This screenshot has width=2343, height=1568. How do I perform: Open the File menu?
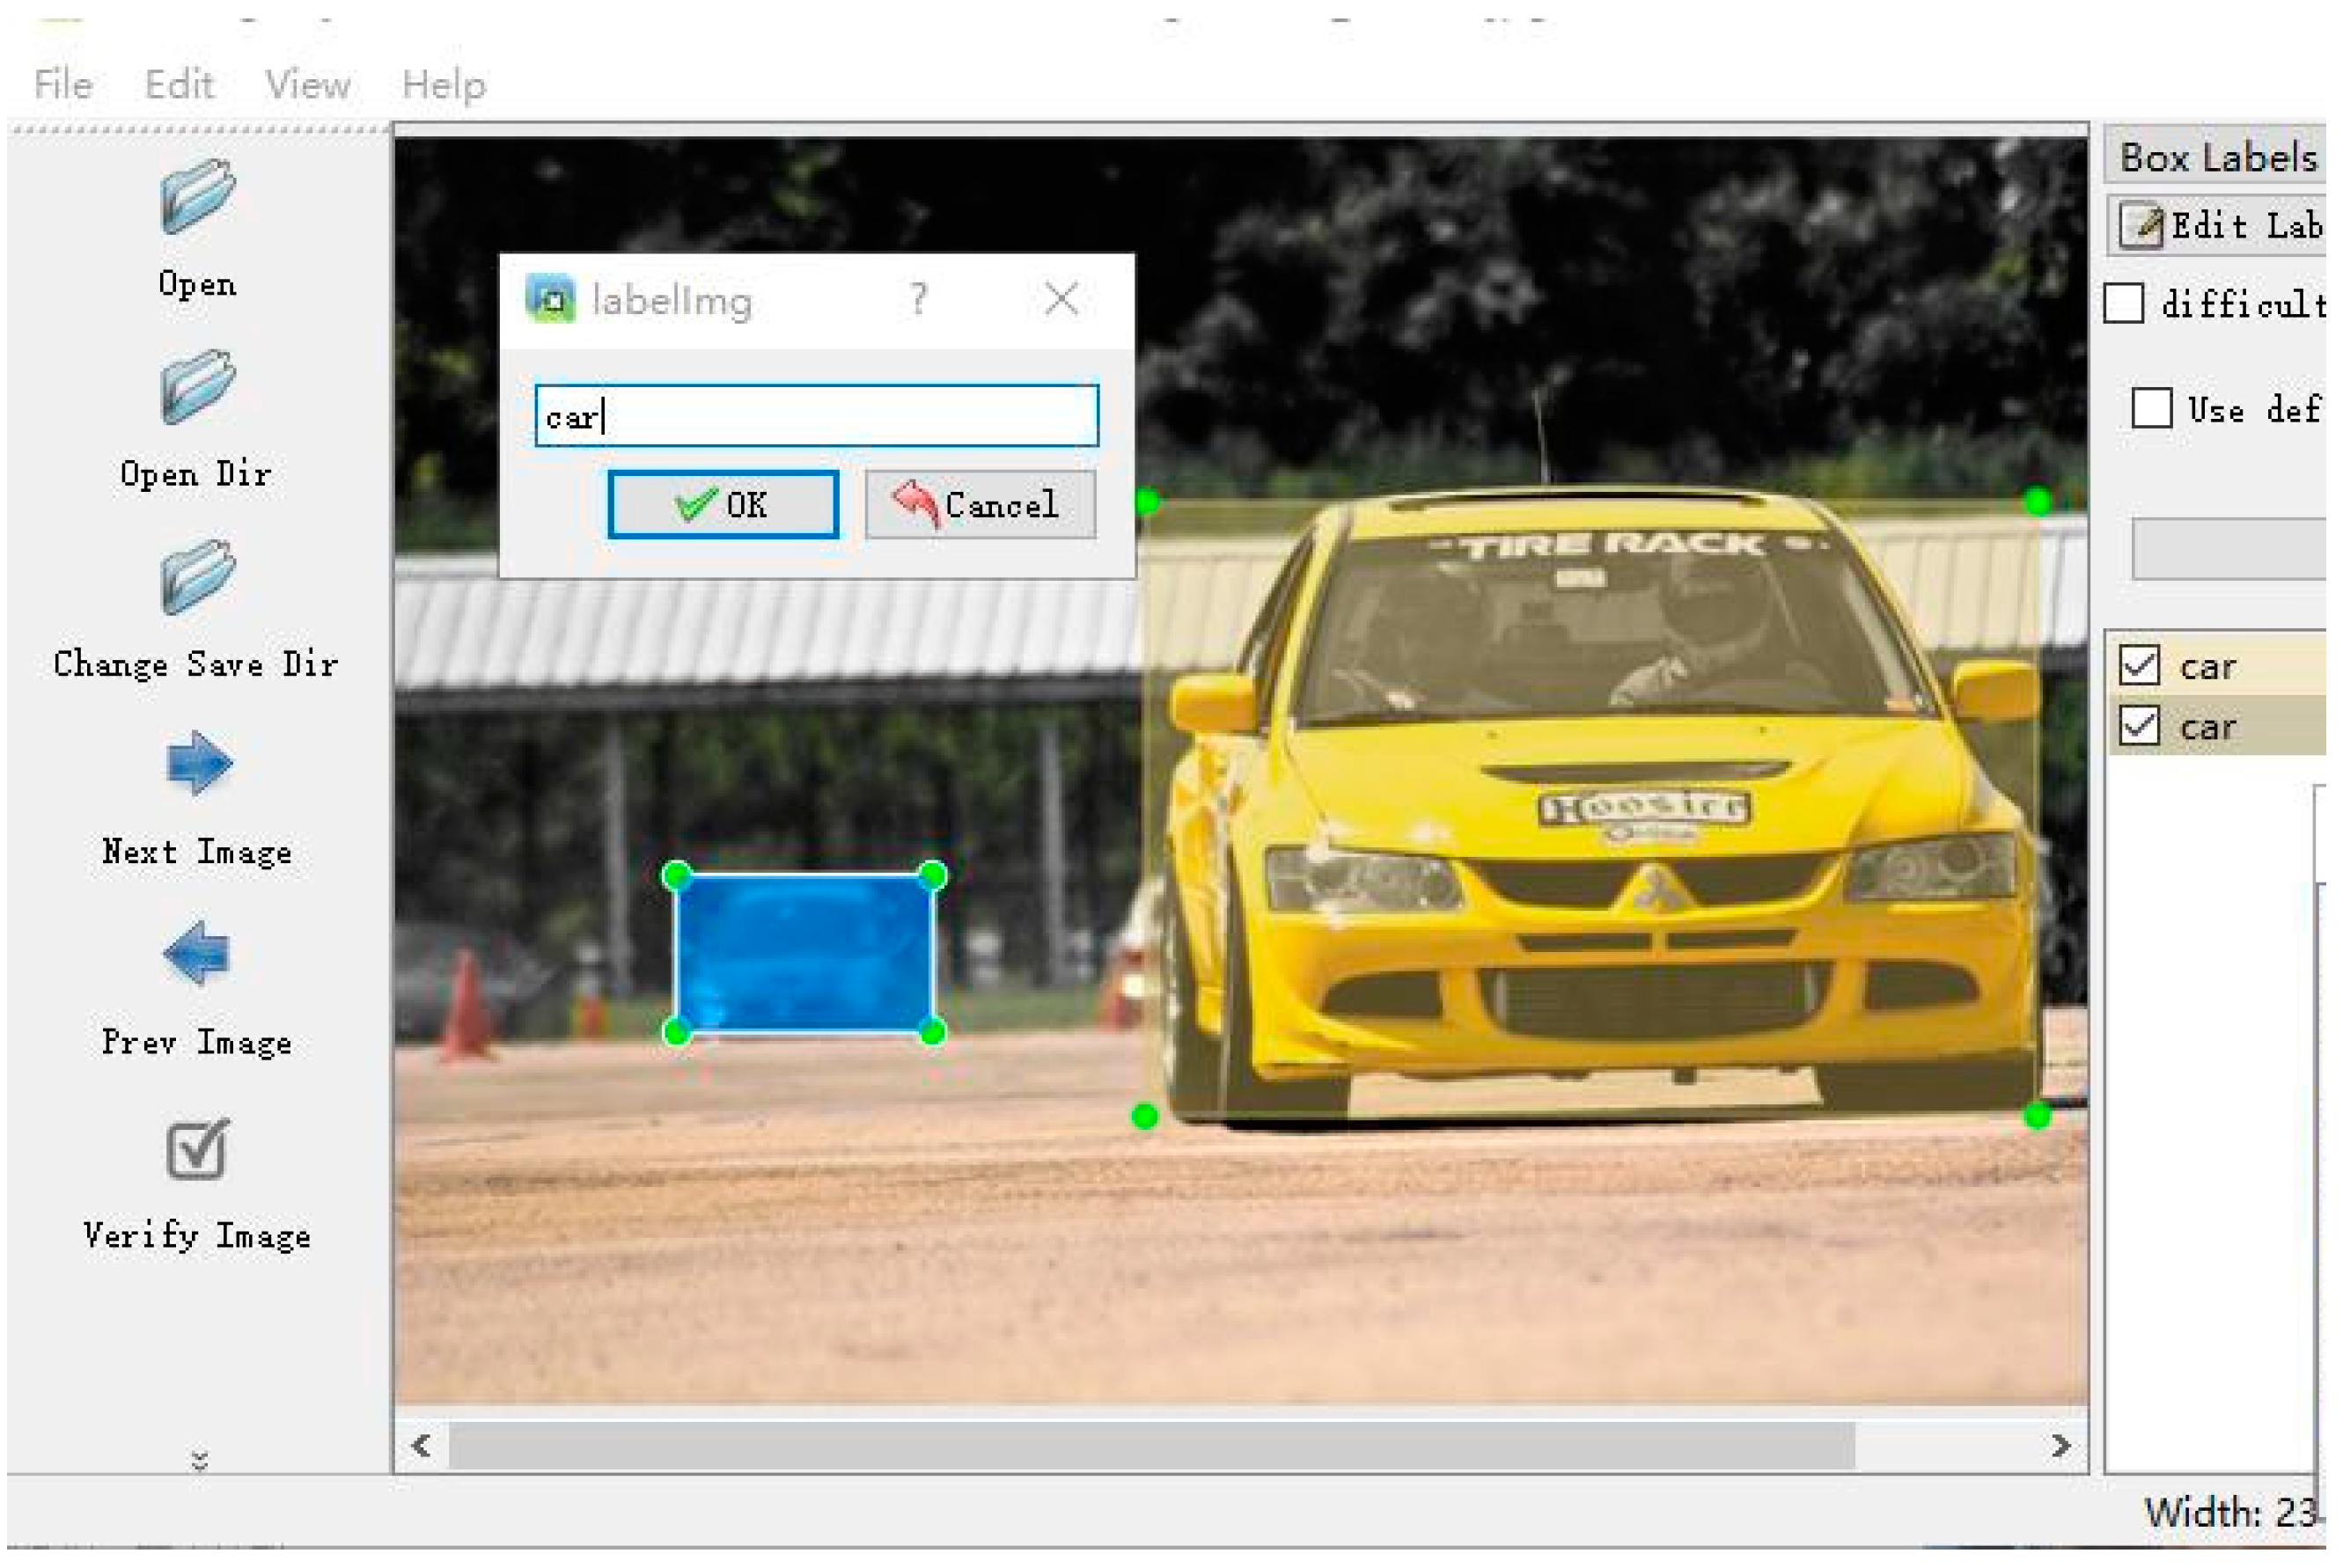click(x=63, y=85)
